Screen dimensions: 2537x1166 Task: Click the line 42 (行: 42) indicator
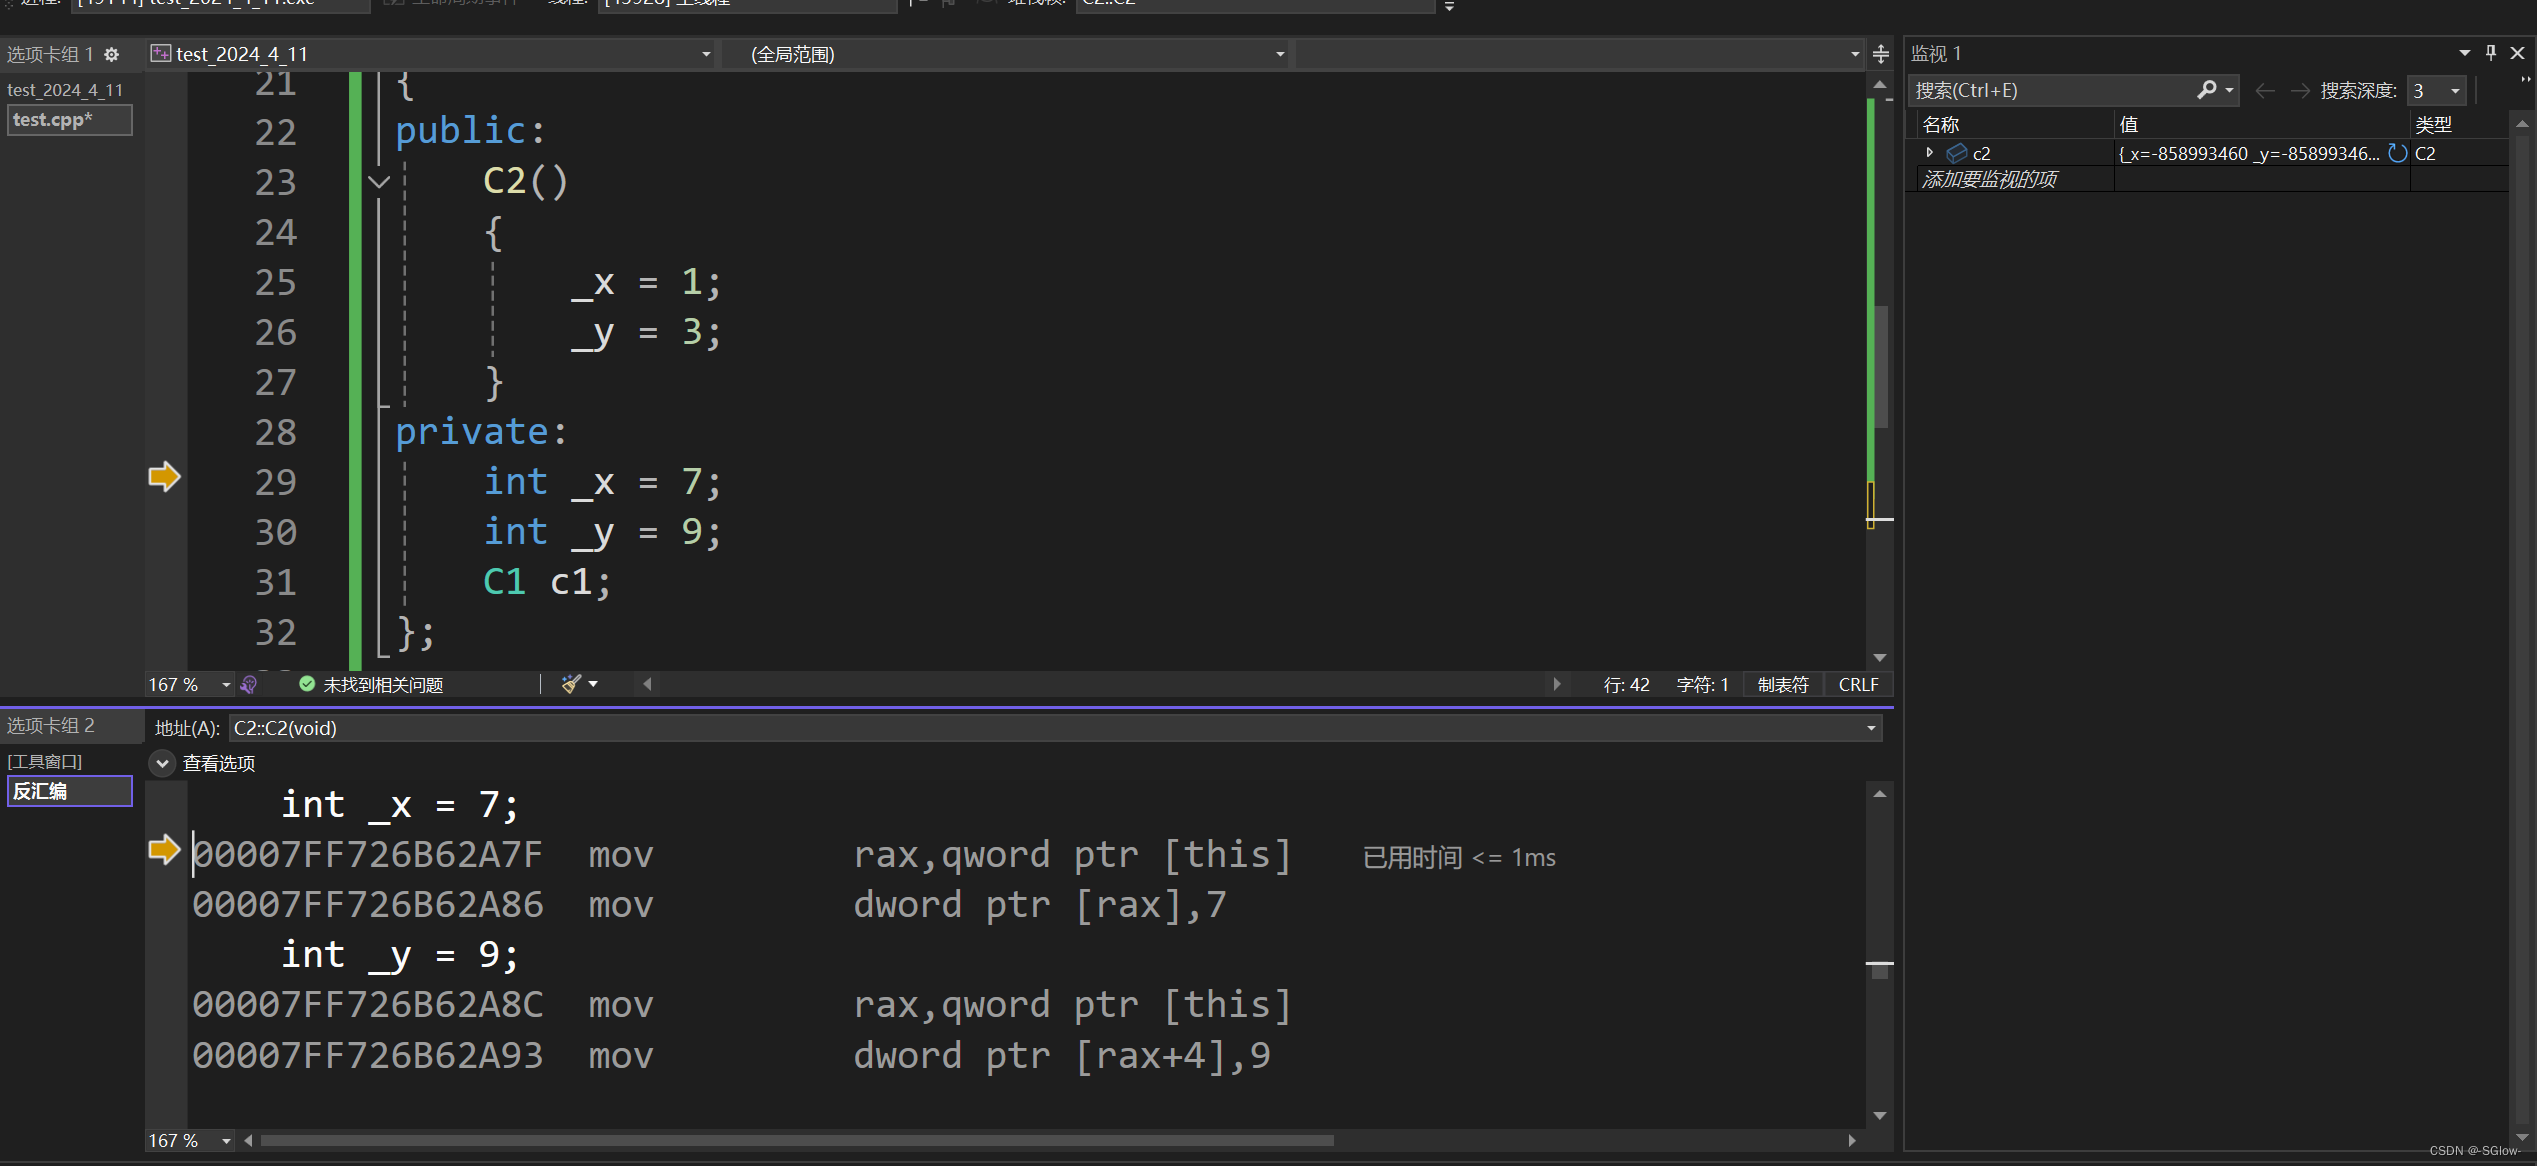click(x=1627, y=685)
